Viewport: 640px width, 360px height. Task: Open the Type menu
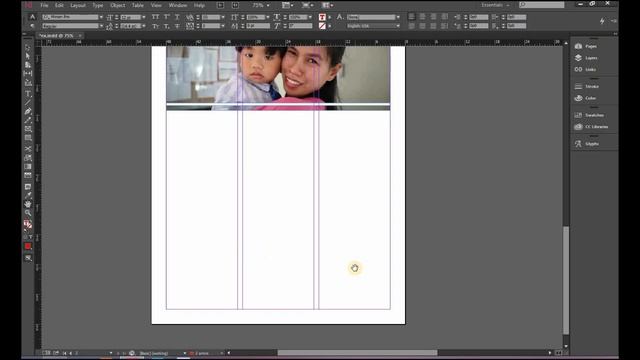point(98,5)
